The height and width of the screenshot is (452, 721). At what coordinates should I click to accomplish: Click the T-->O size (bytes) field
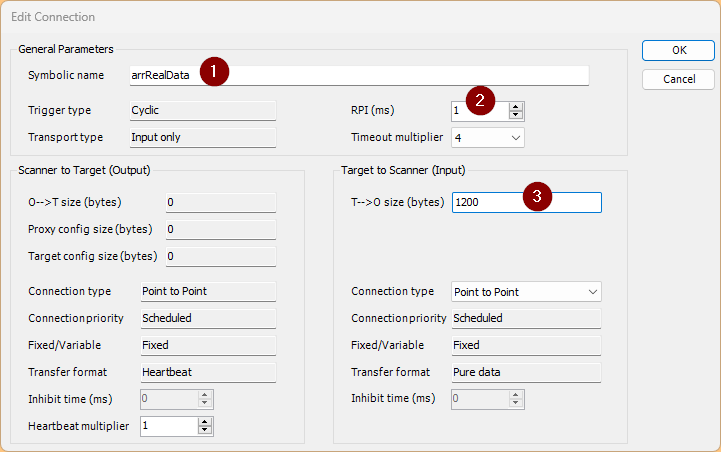pyautogui.click(x=526, y=202)
